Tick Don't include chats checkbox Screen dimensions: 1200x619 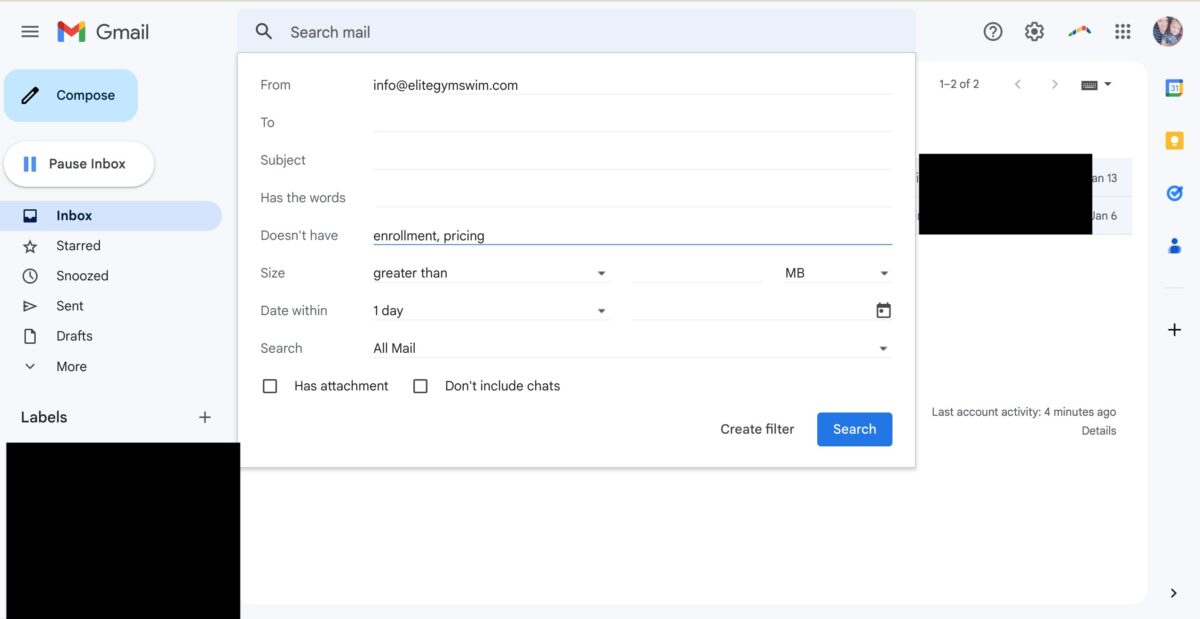(421, 386)
